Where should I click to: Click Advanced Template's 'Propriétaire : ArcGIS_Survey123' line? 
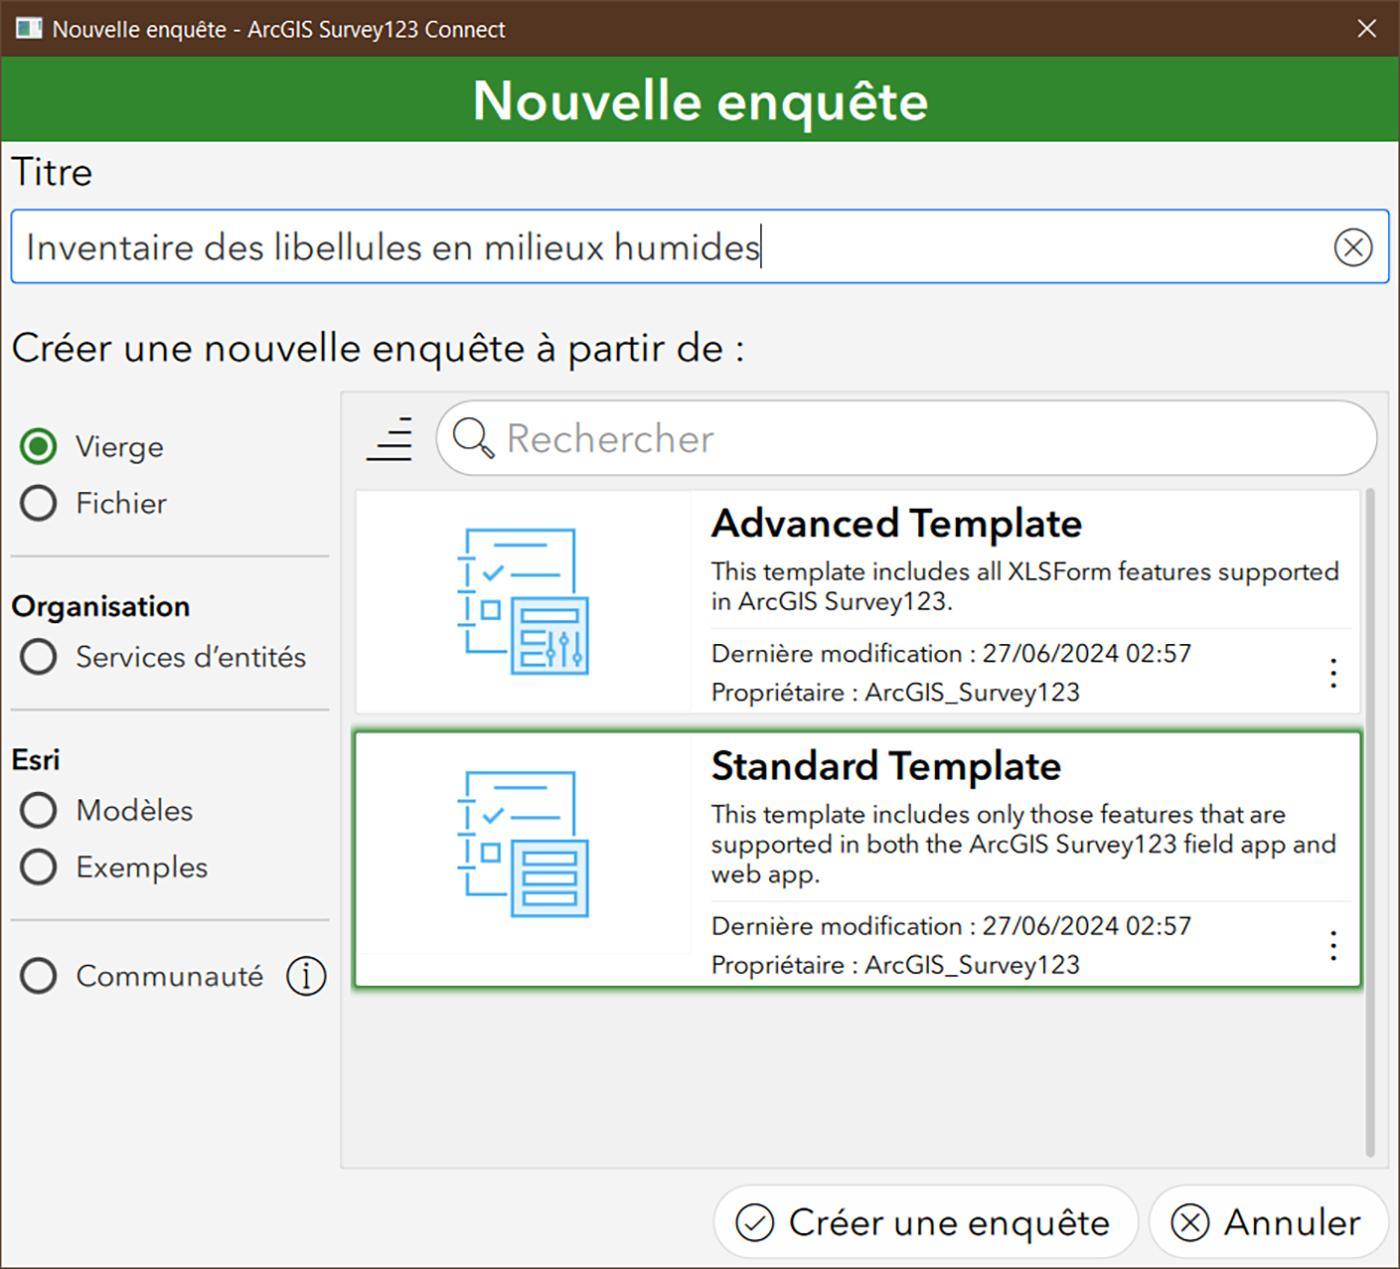[x=895, y=692]
